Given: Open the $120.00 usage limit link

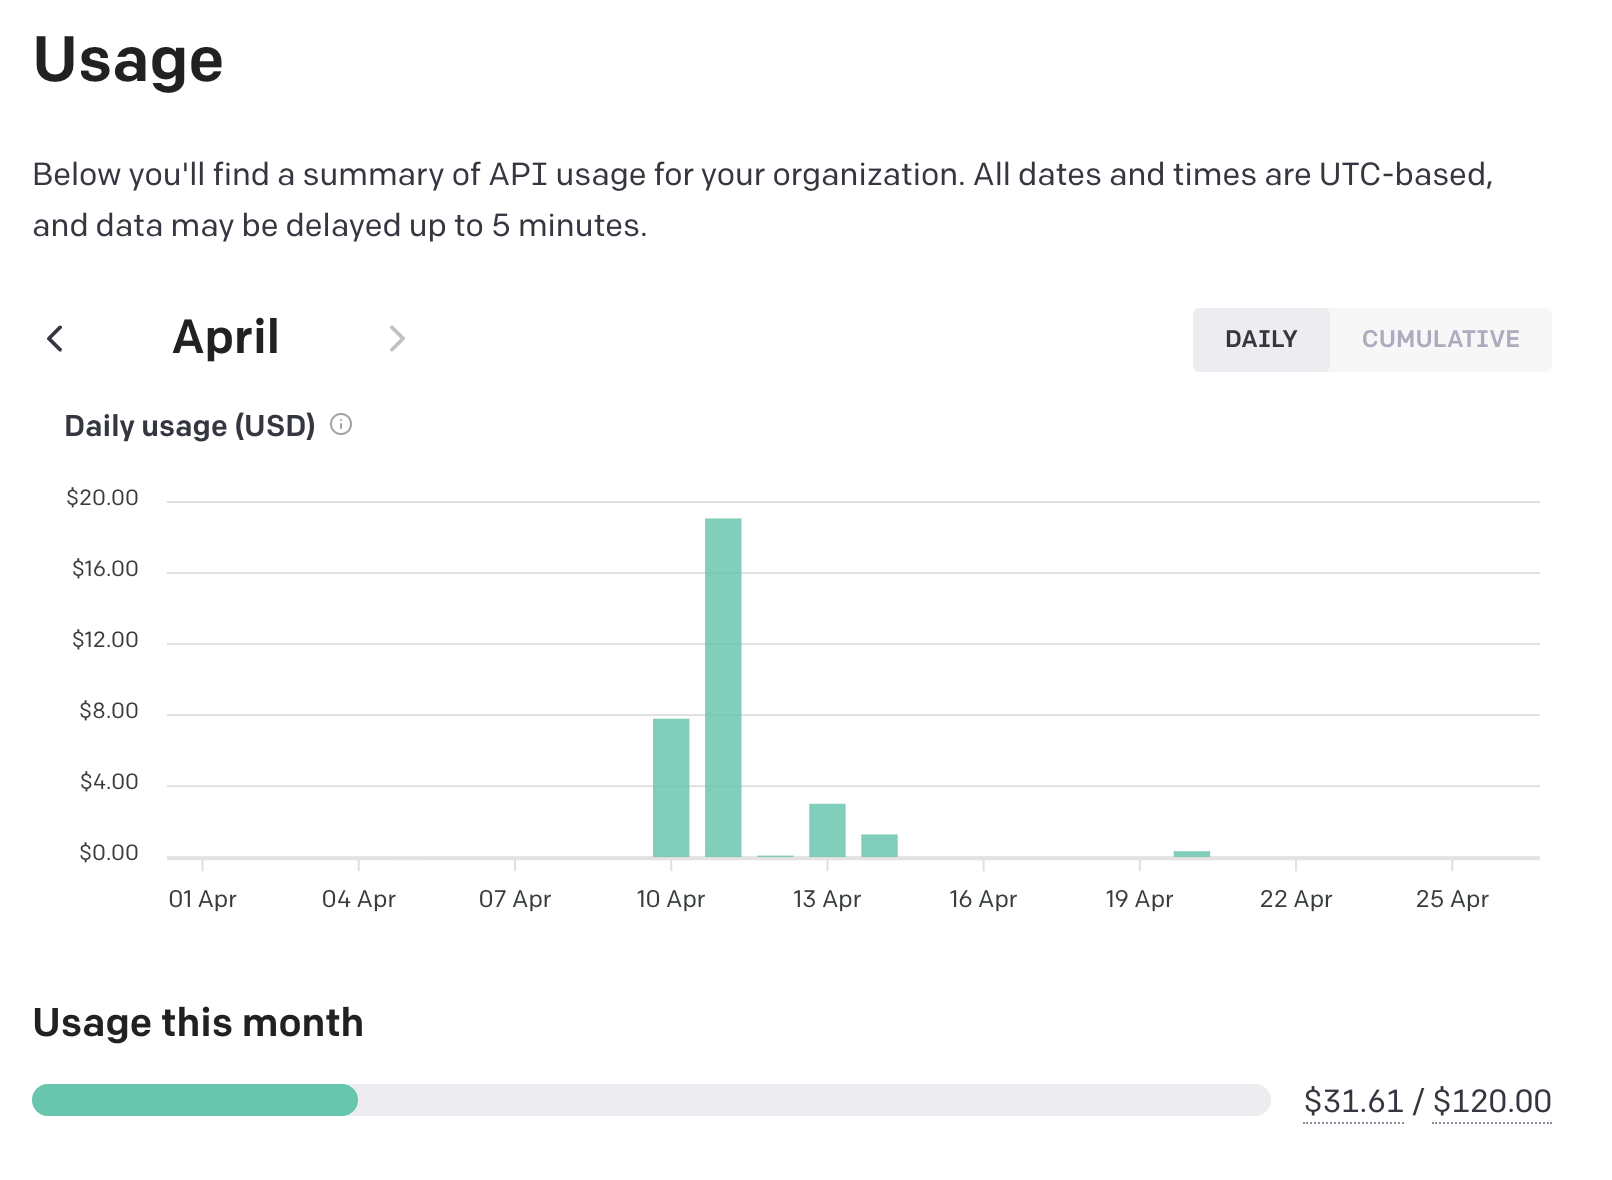Looking at the screenshot, I should coord(1492,1100).
